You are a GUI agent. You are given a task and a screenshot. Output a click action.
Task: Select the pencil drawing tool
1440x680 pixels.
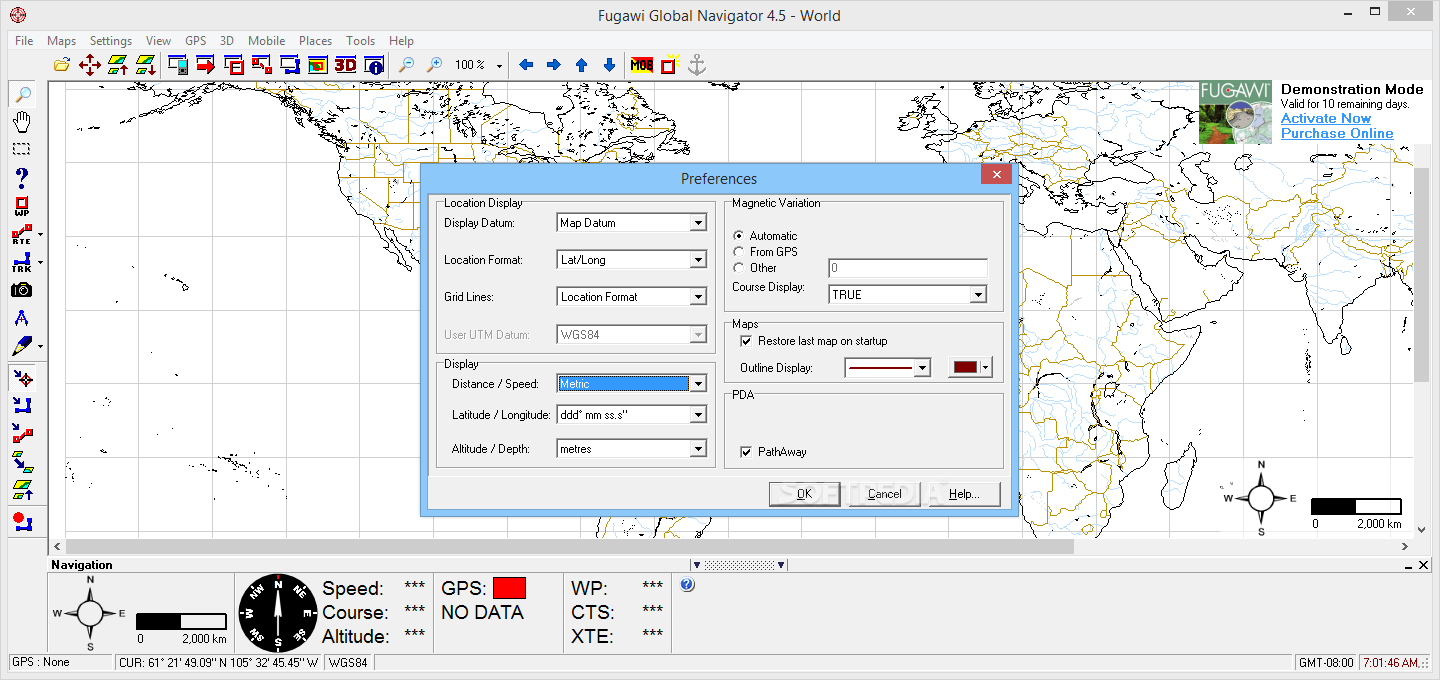pyautogui.click(x=21, y=346)
